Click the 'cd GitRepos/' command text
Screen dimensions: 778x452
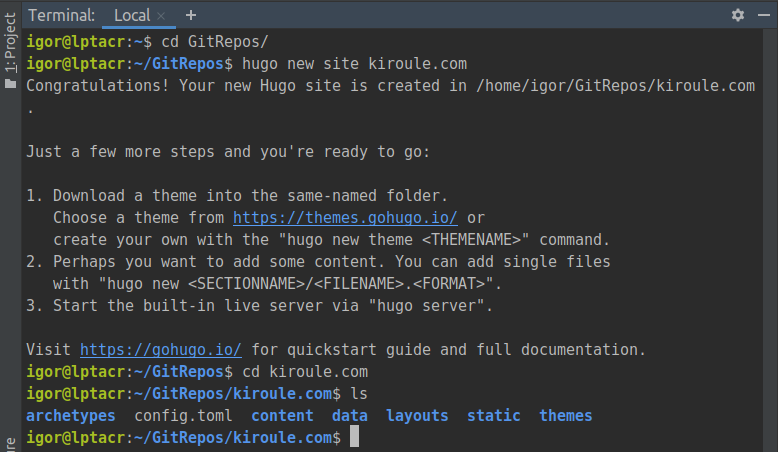(x=215, y=42)
